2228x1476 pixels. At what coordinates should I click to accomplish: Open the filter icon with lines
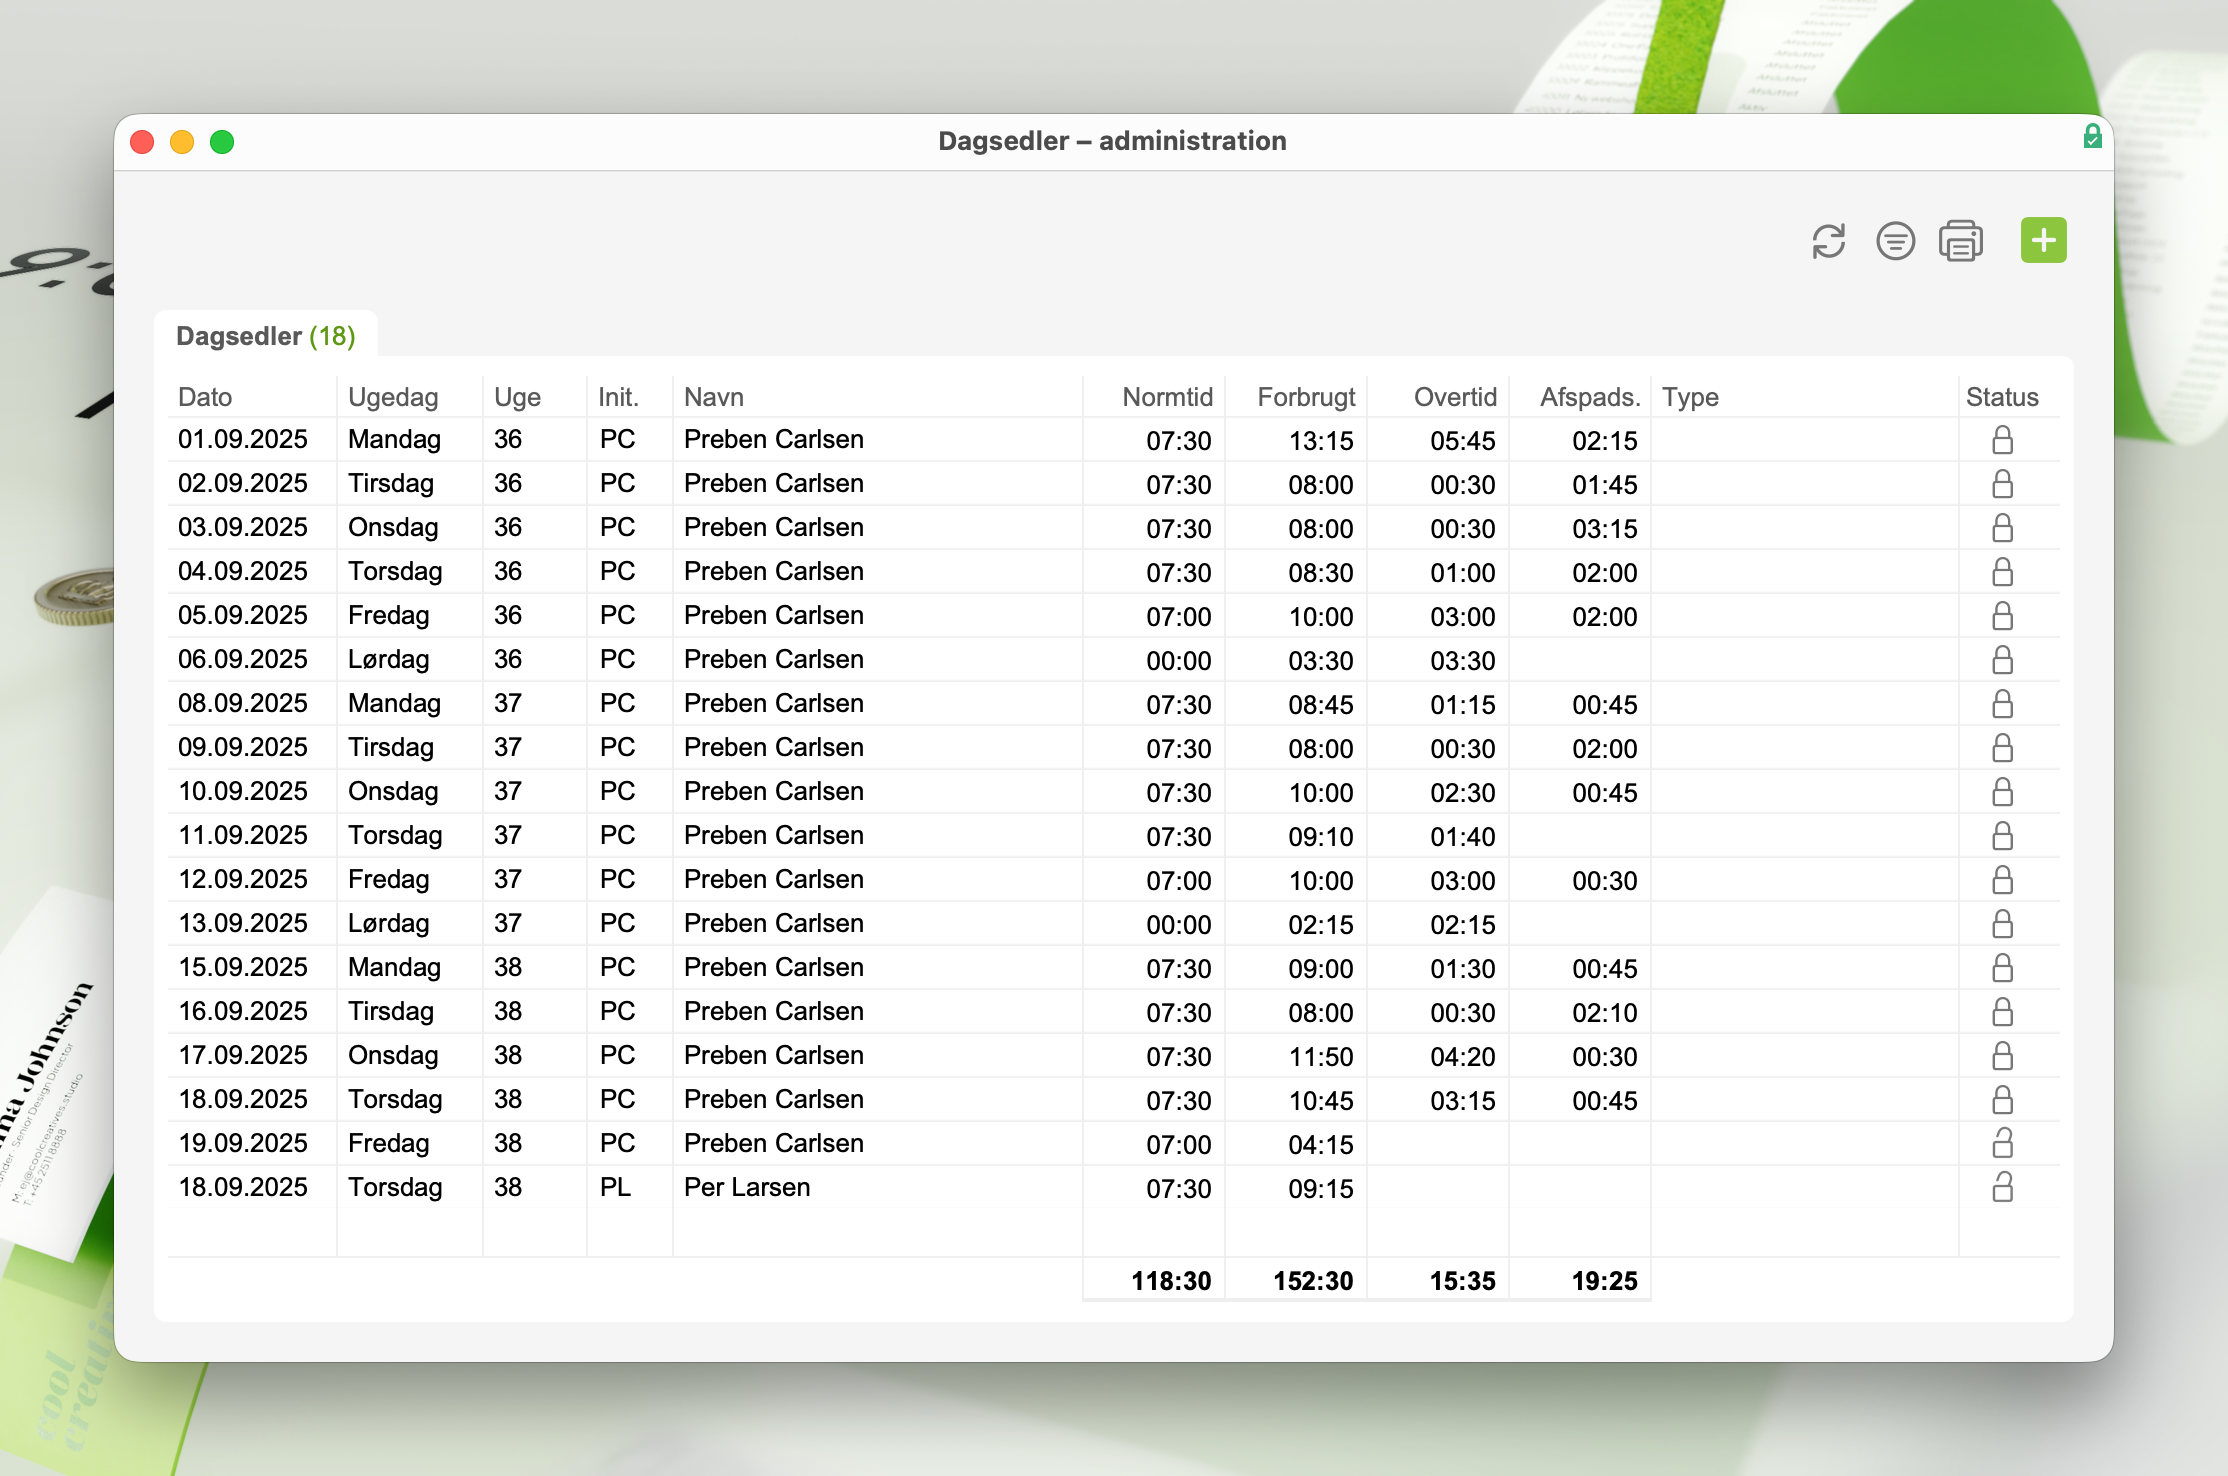1895,241
